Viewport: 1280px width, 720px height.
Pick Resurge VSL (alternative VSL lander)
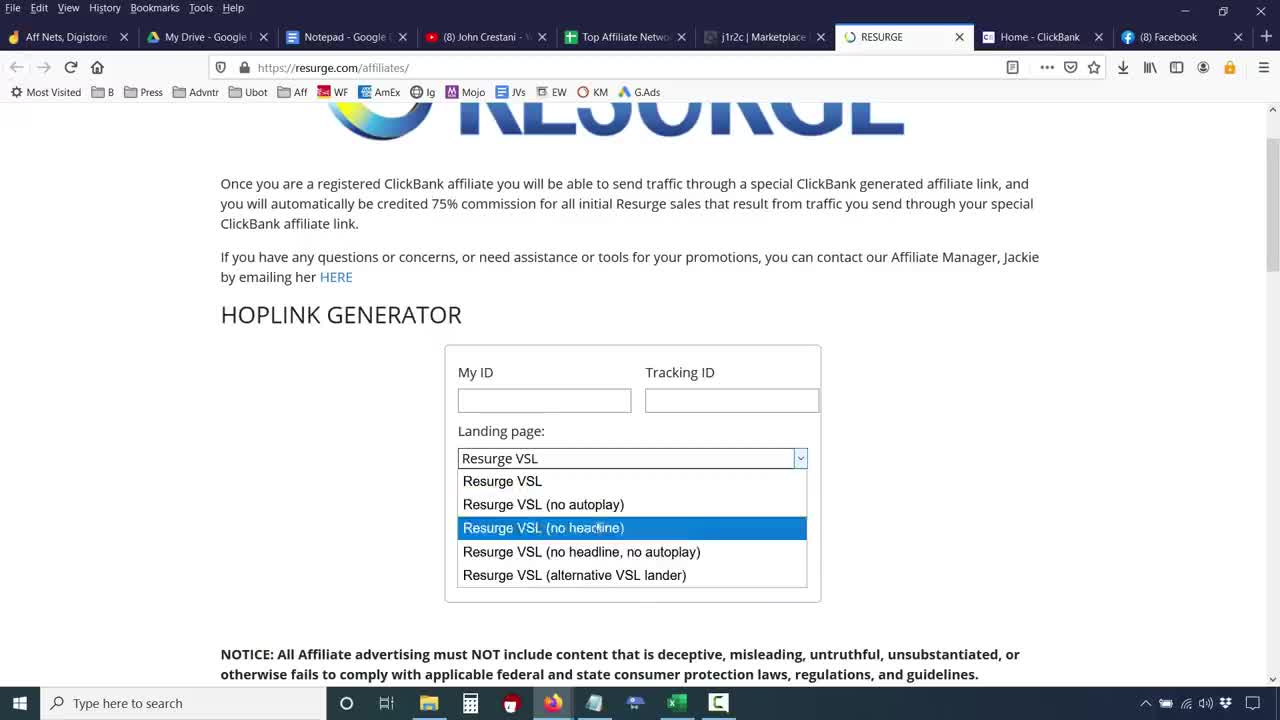(632, 575)
